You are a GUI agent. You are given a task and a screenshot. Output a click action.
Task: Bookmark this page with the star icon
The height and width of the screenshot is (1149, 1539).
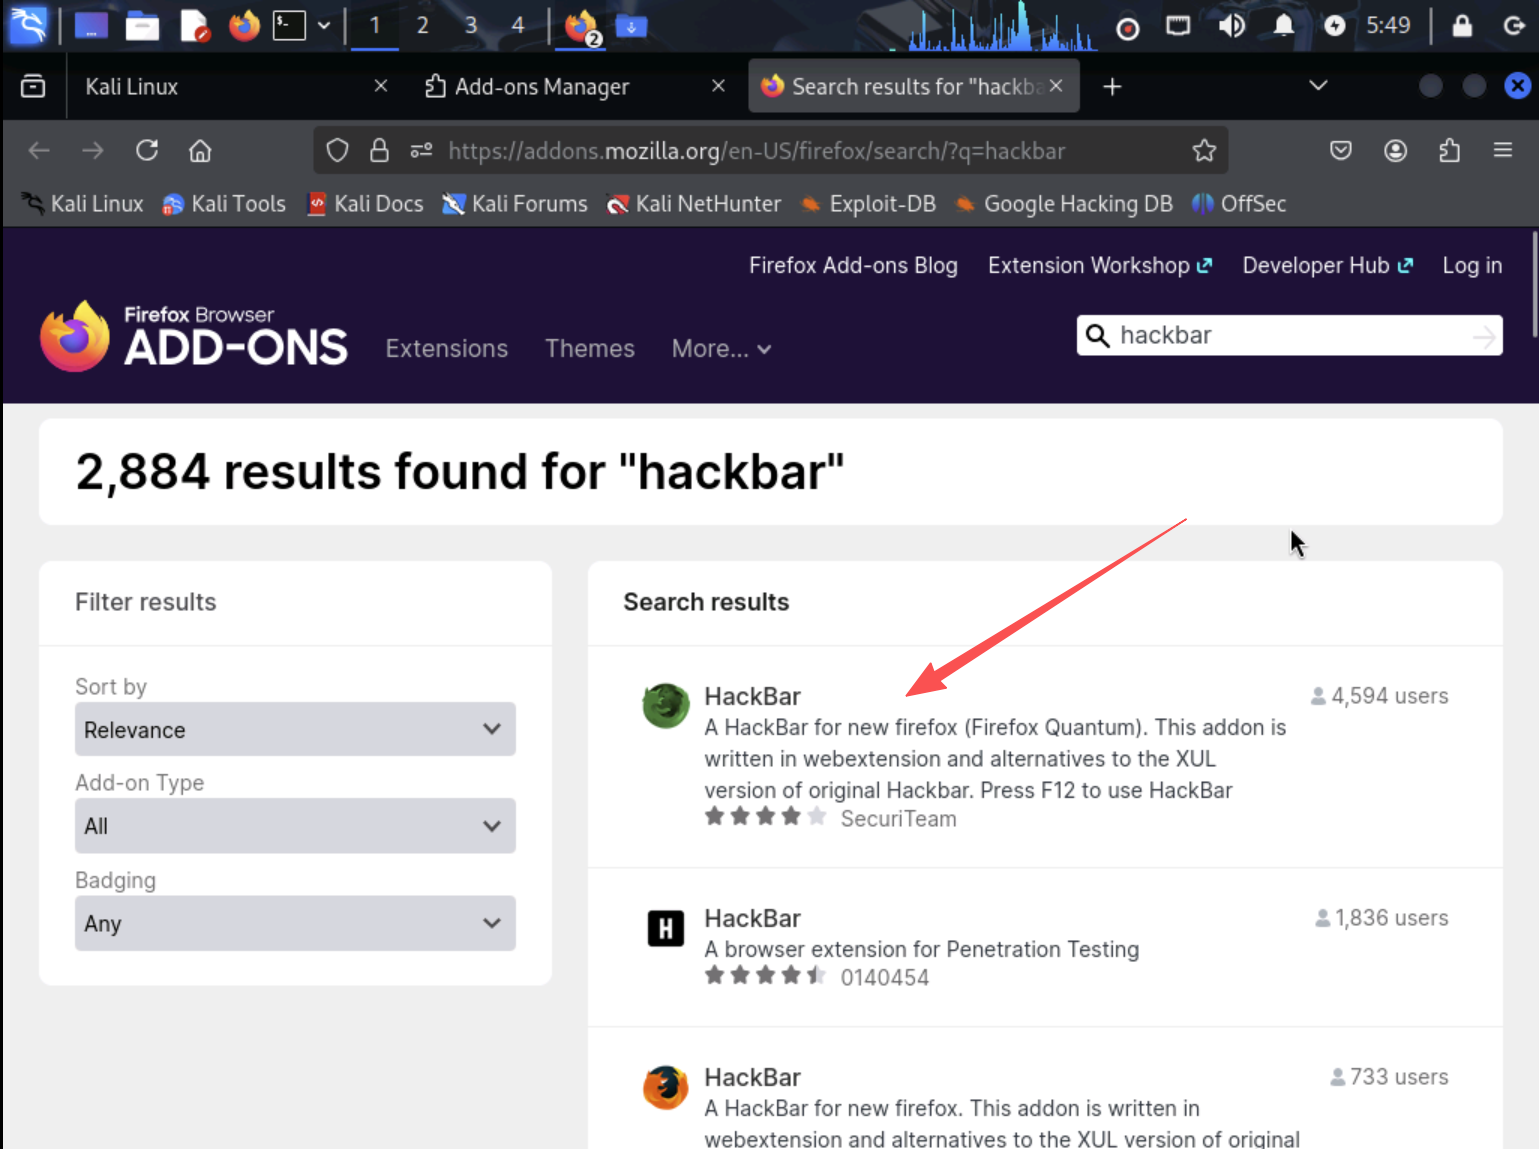tap(1203, 151)
